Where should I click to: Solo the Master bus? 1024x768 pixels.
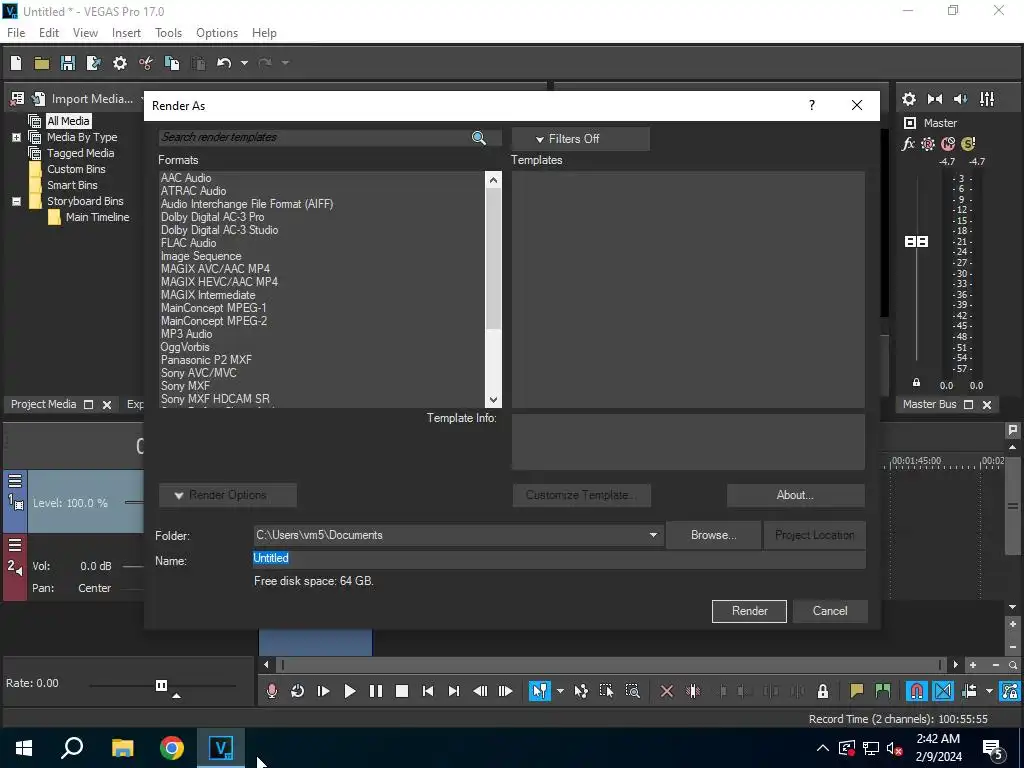tap(968, 144)
